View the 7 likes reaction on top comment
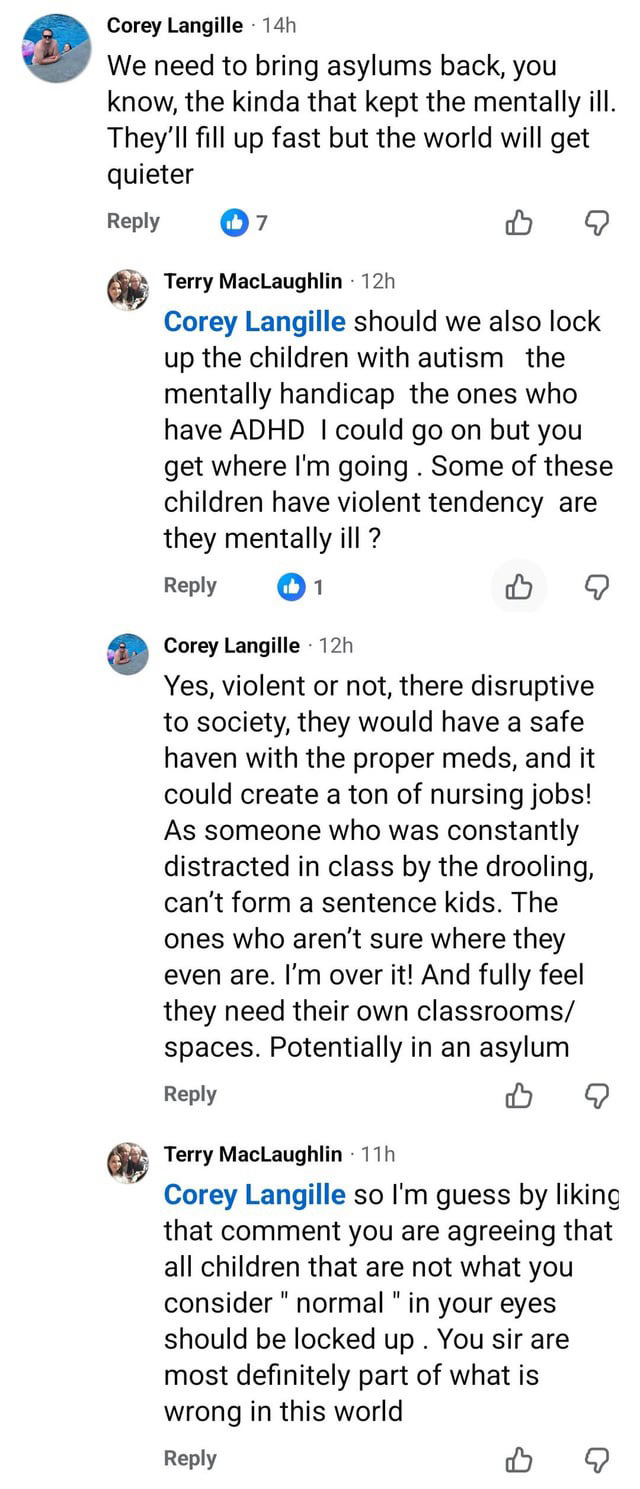 243,222
